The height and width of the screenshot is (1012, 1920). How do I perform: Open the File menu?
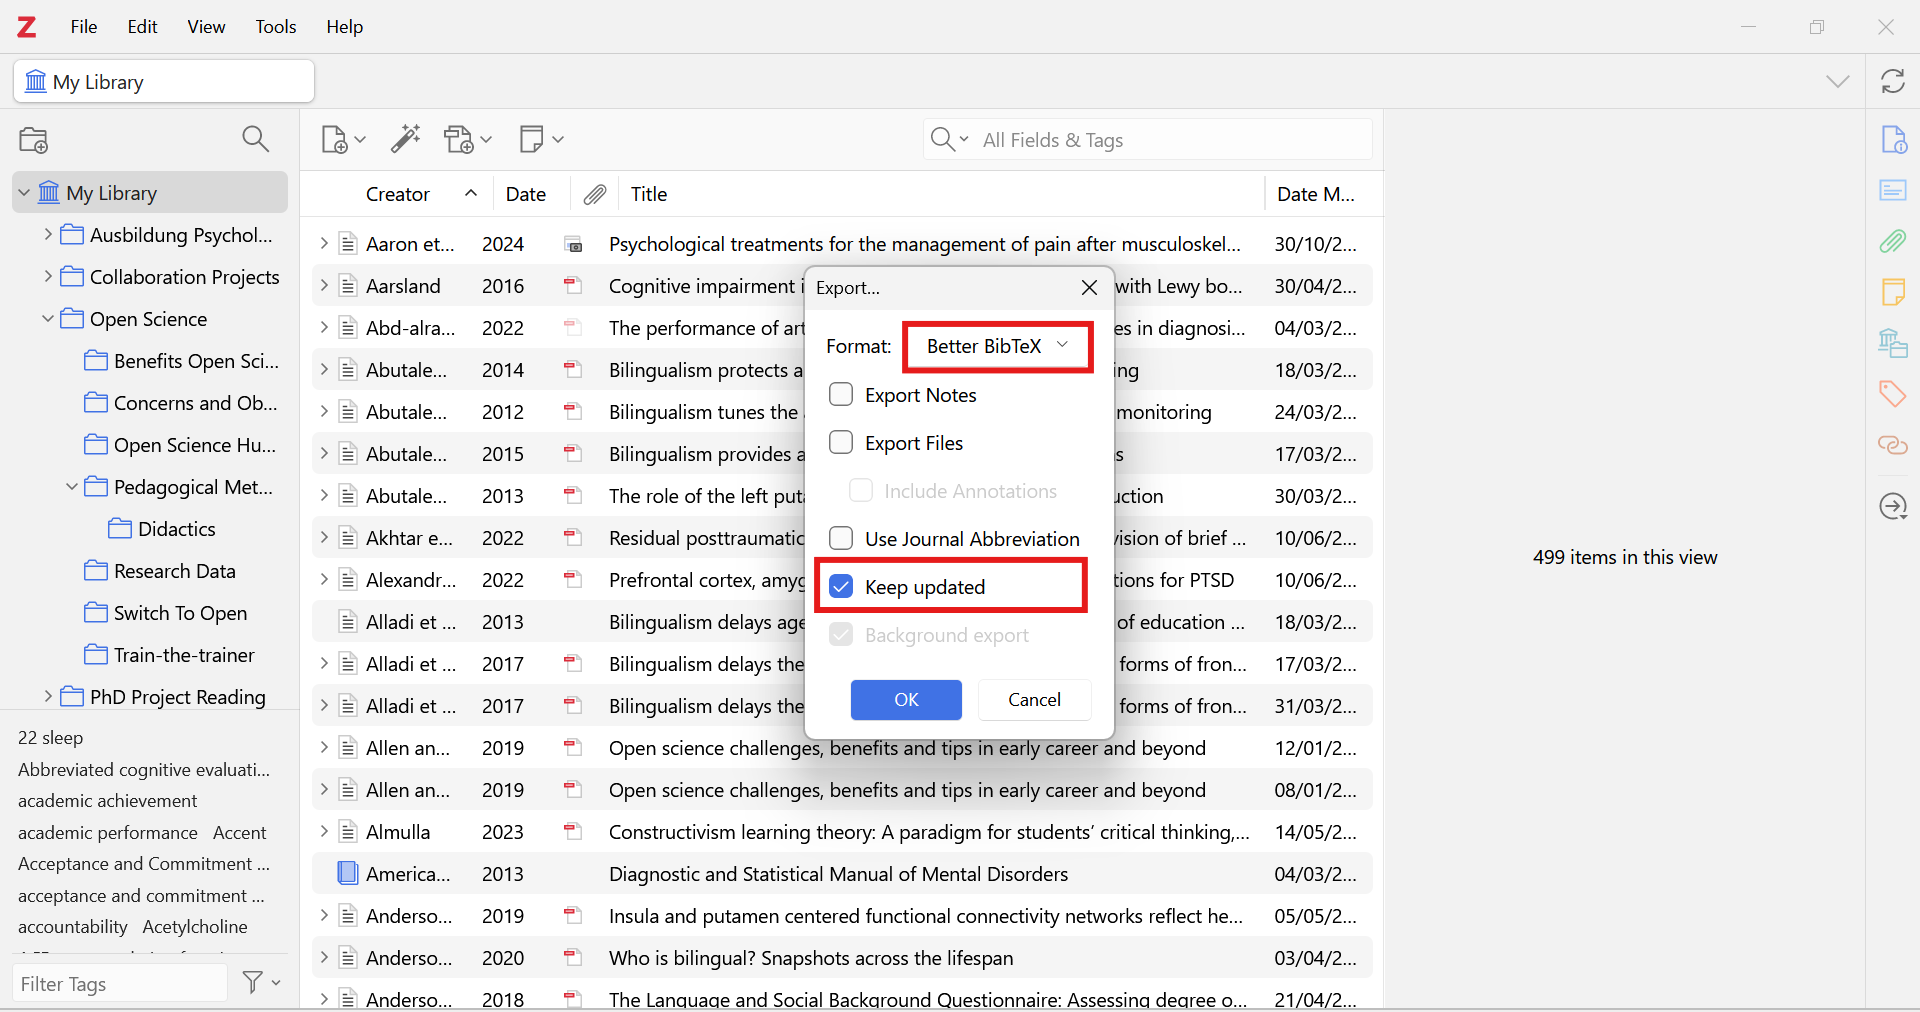point(84,27)
